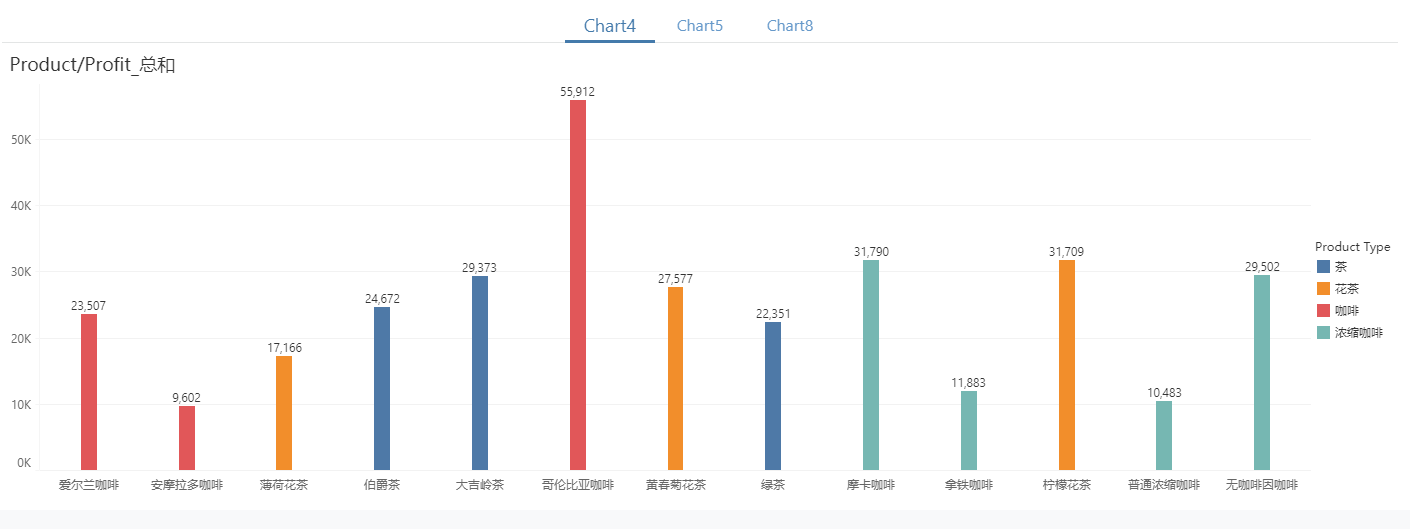The width and height of the screenshot is (1410, 529).
Task: Click the Product/Profit_总和 chart title
Action: [92, 66]
